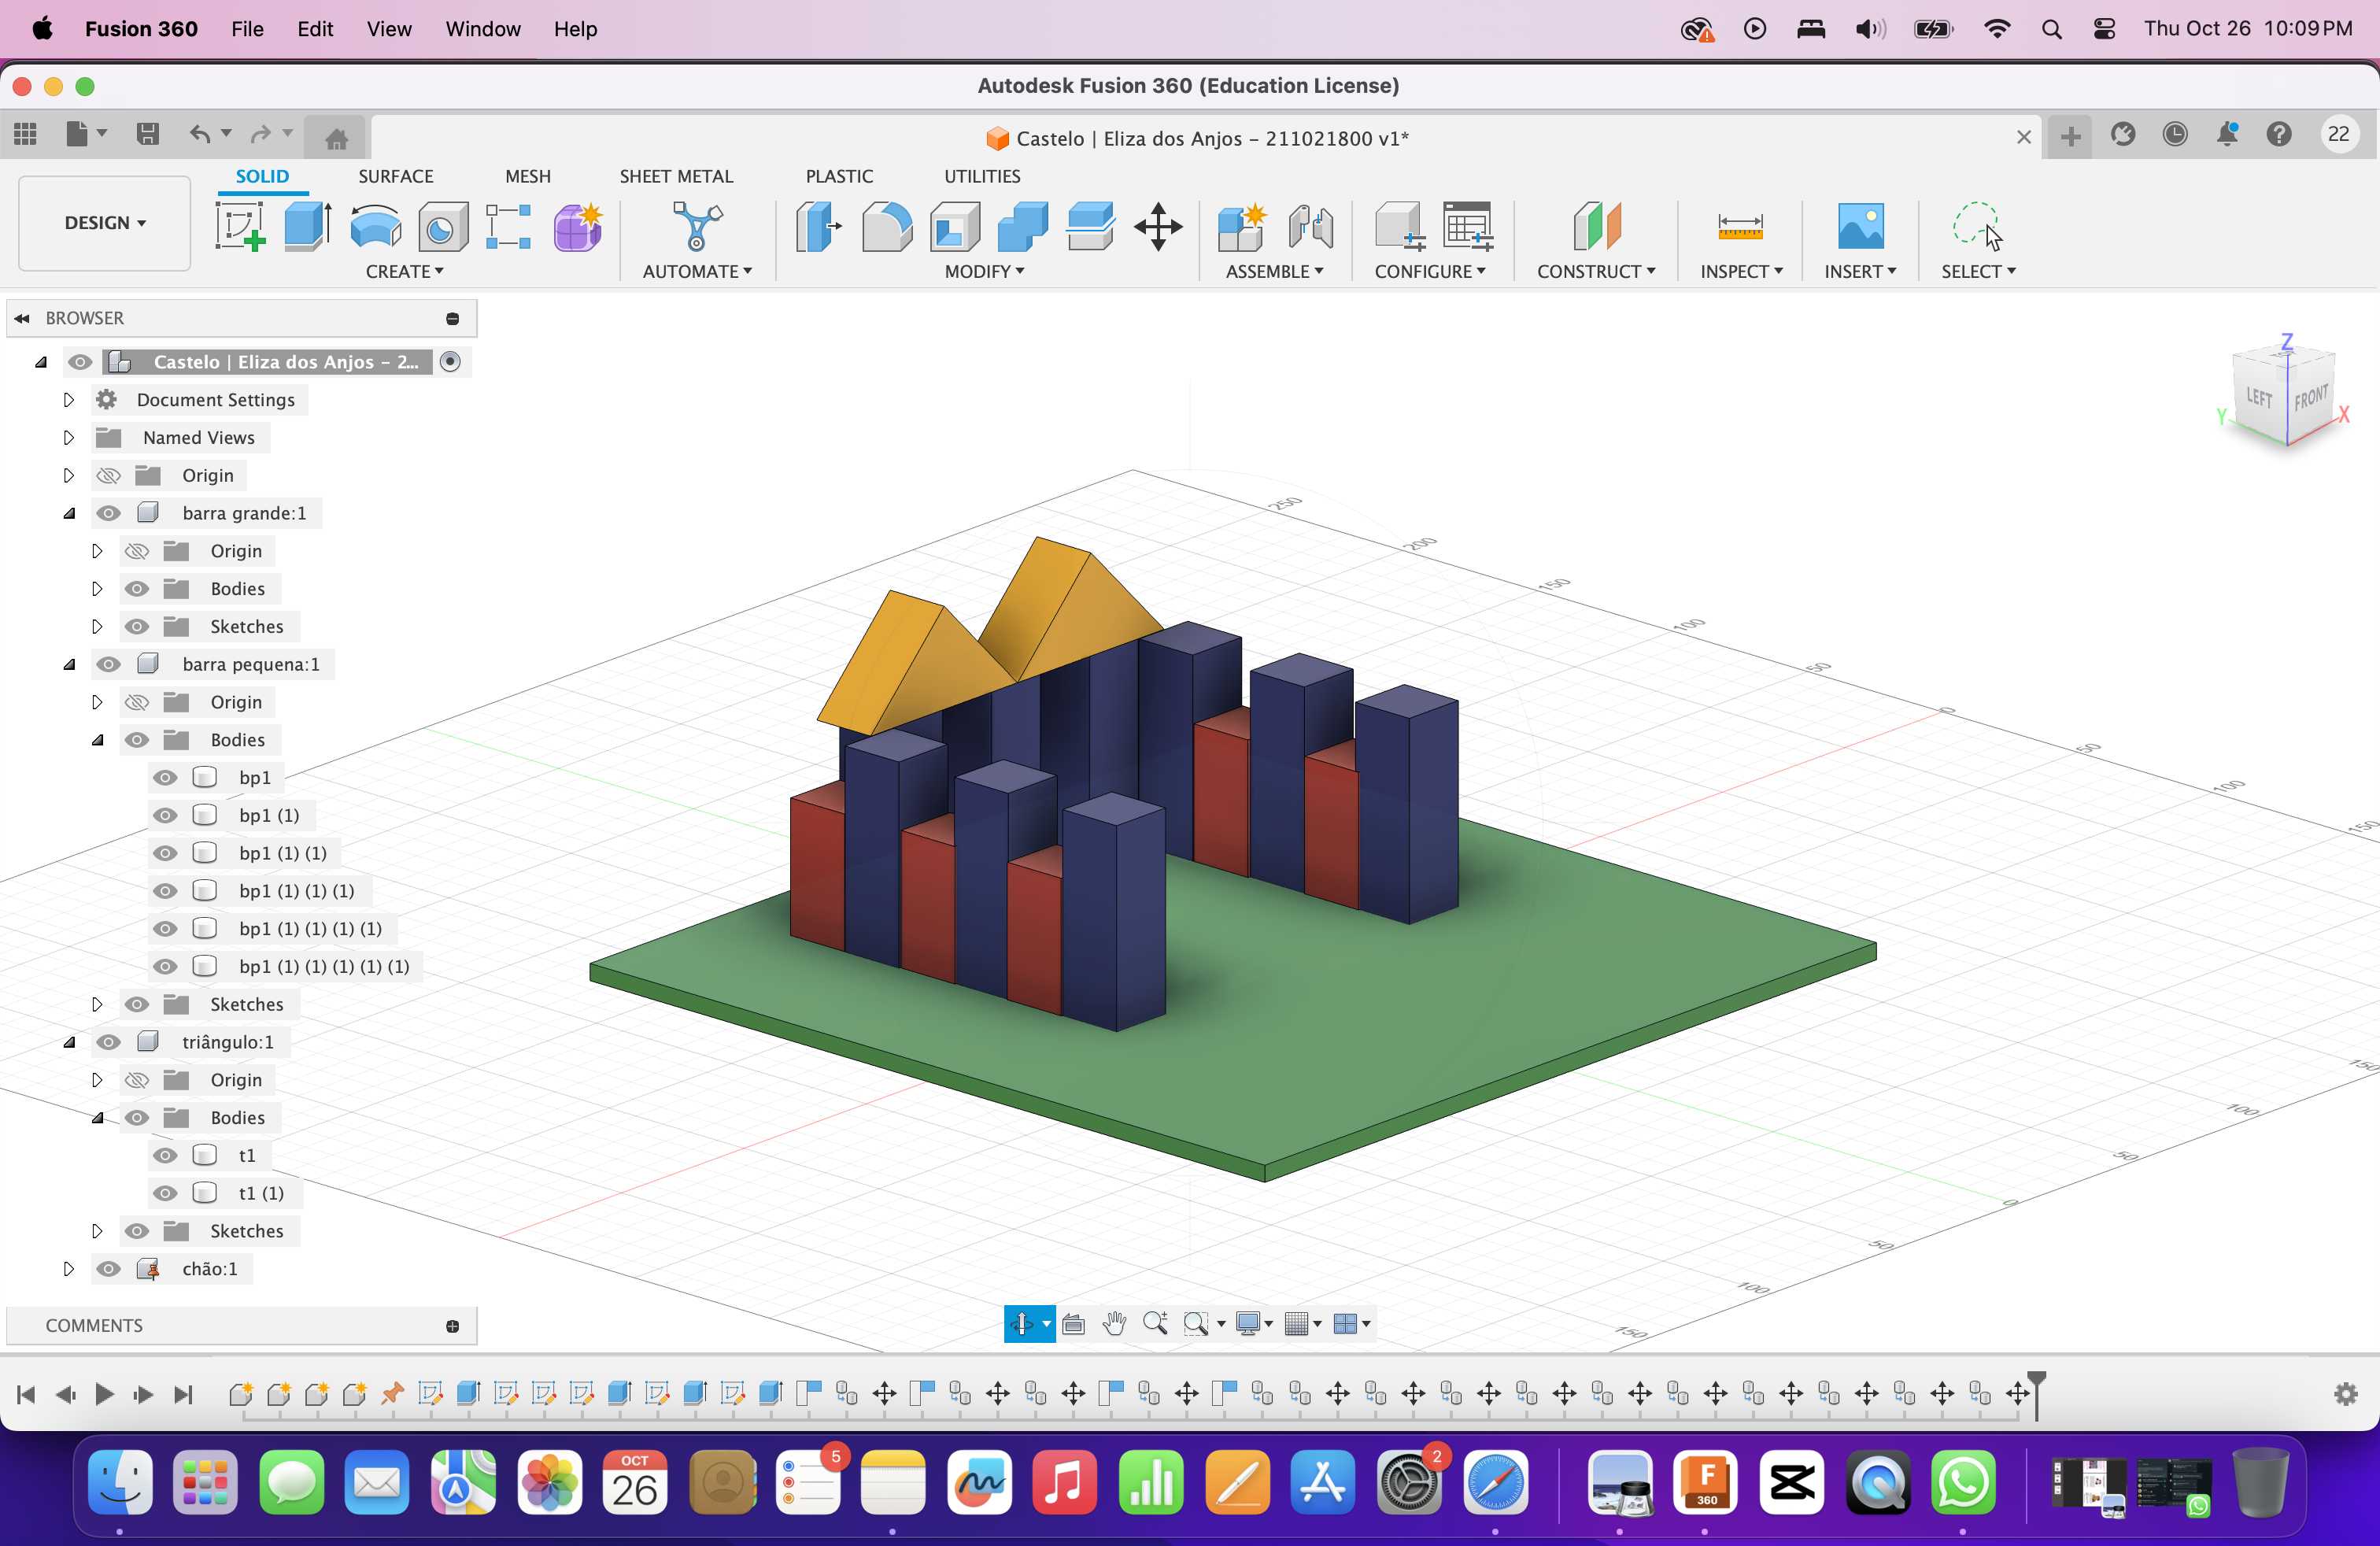Open the CONSTRUCT dropdown menu
2380x1546 pixels.
point(1597,272)
